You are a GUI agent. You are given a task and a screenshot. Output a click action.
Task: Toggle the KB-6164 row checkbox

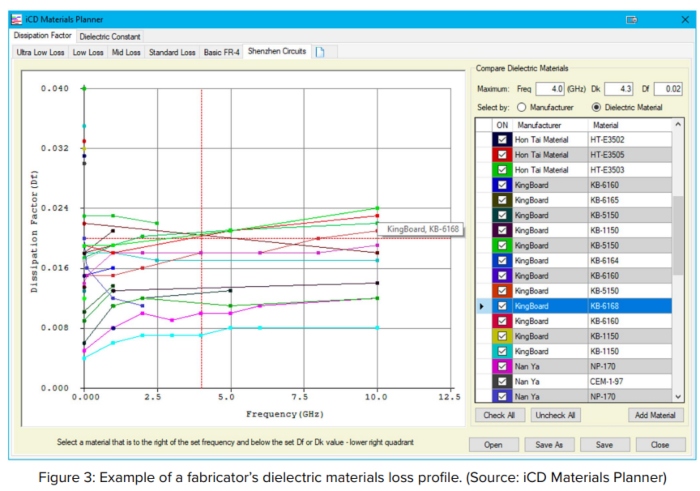[502, 261]
